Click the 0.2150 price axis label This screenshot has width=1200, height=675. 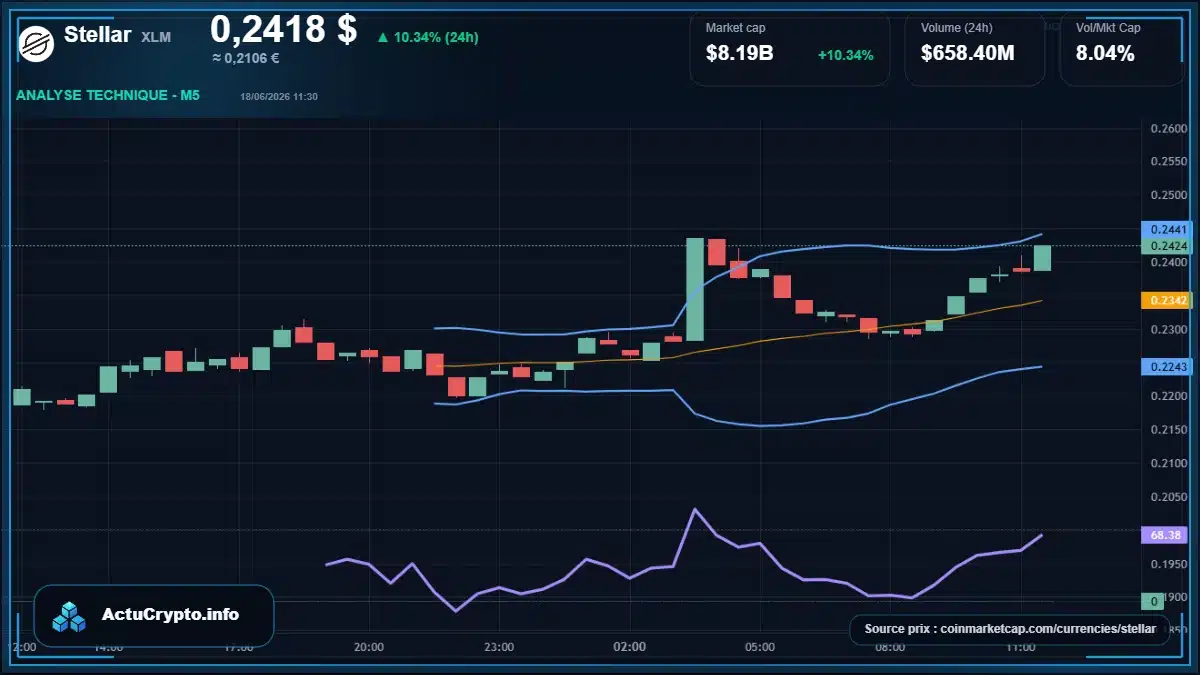1168,430
